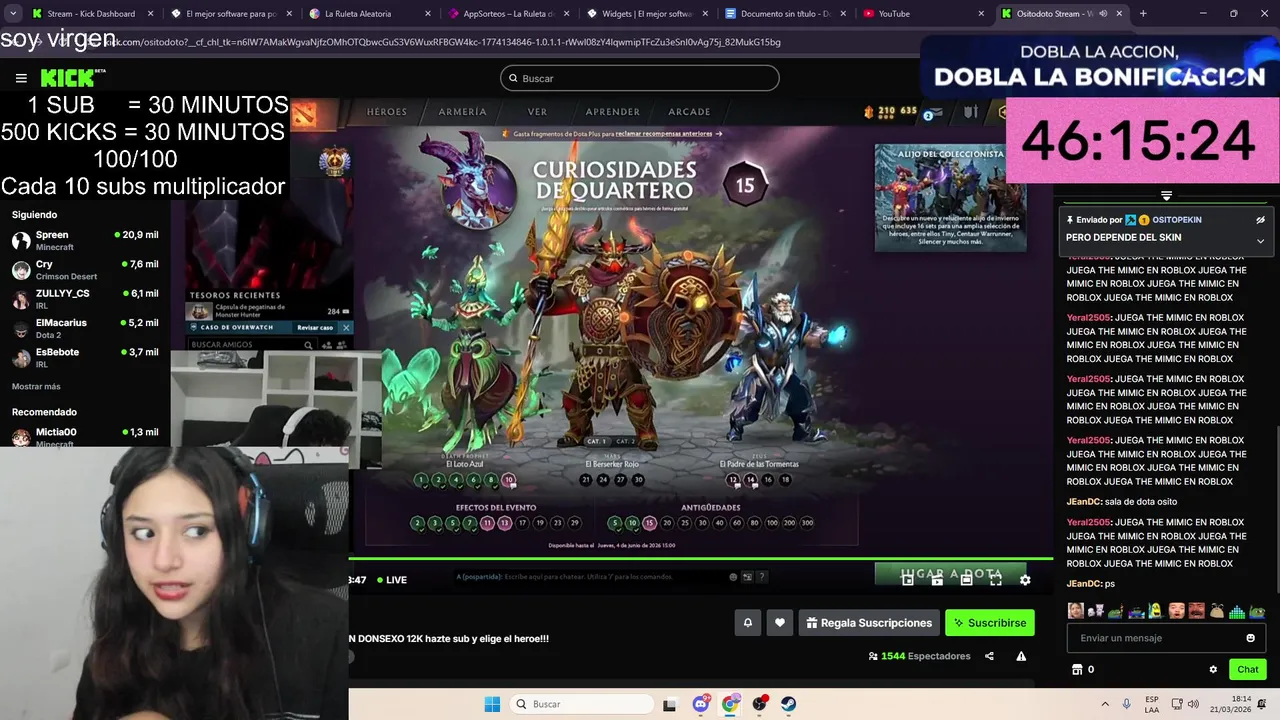Insert the first woman face emote
Image resolution: width=1280 pixels, height=720 pixels.
click(1075, 611)
